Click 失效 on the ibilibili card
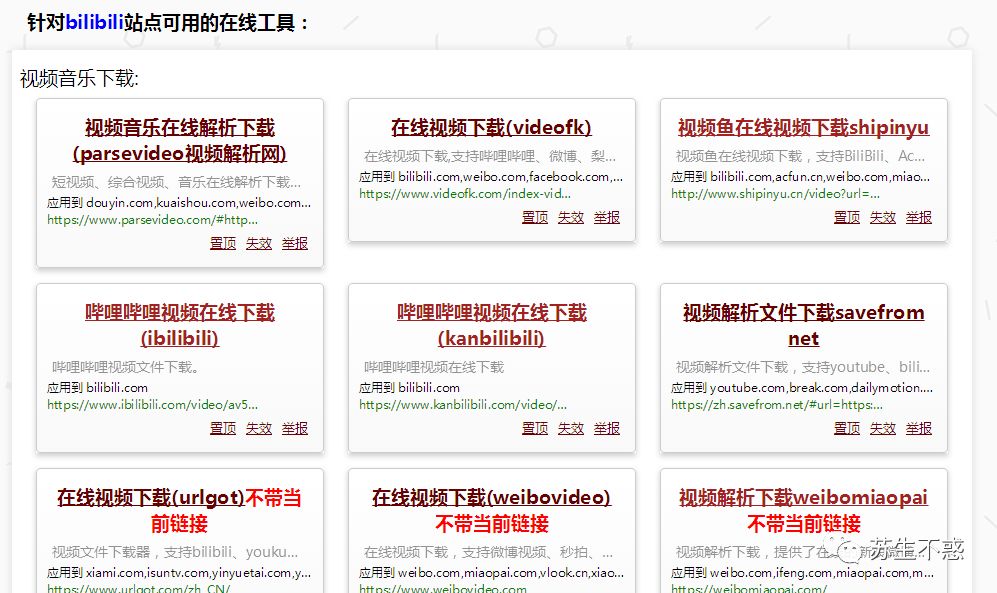The height and width of the screenshot is (593, 997). (259, 428)
